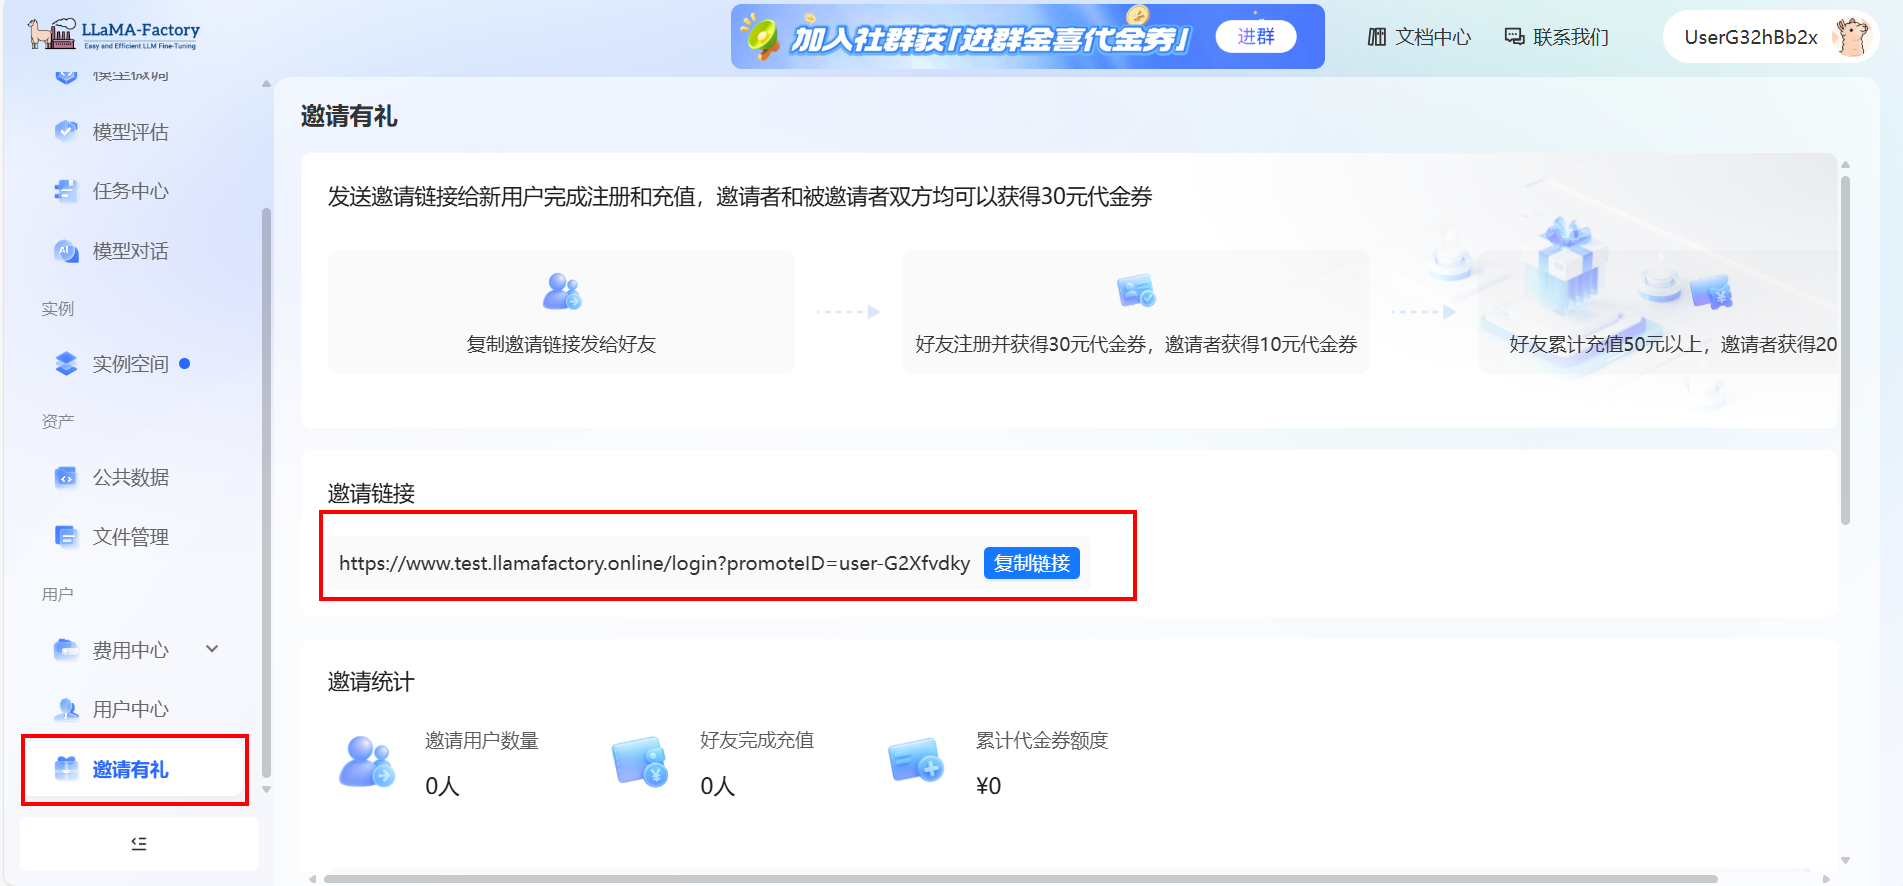Open 联系我们 link in header

(x=1557, y=37)
